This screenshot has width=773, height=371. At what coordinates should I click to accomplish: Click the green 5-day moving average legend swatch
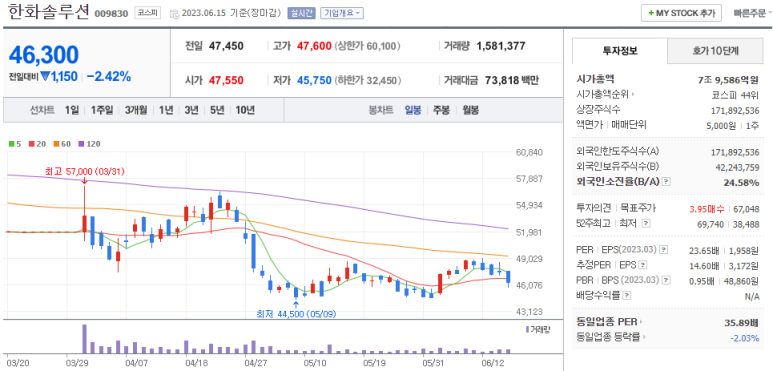click(x=12, y=144)
